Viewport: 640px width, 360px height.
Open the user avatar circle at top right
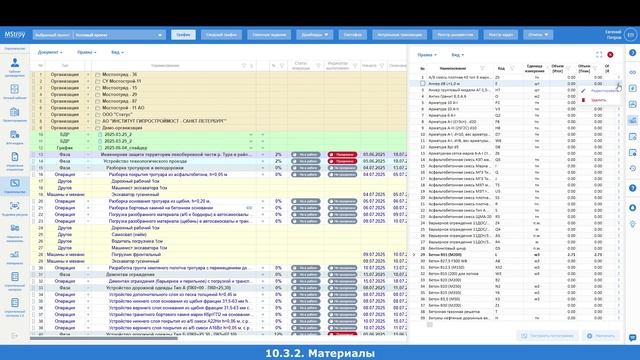coord(631,35)
